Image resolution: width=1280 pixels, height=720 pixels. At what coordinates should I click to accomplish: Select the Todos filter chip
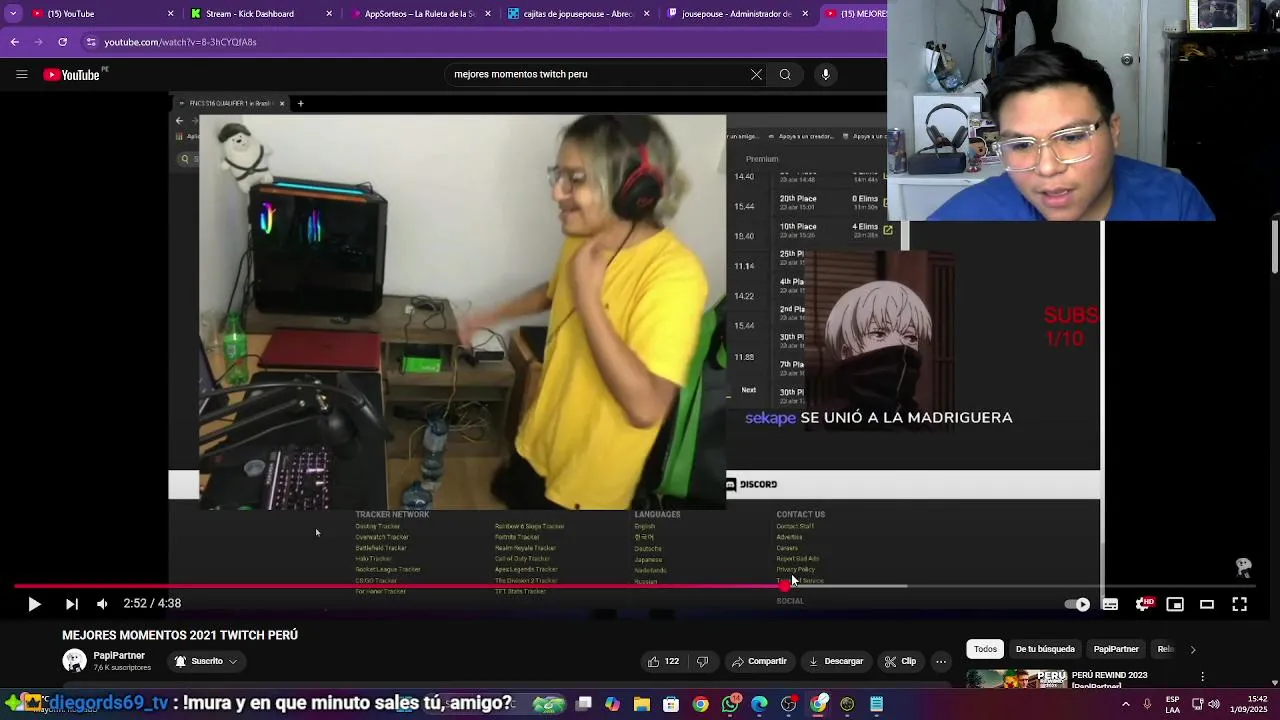[x=986, y=649]
